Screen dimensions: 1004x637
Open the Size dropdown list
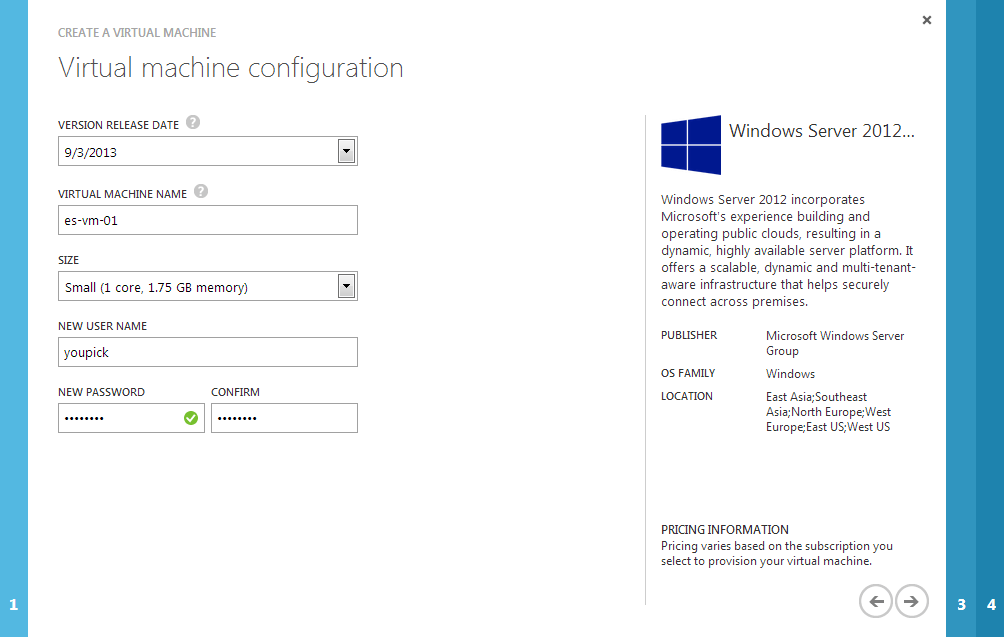tap(346, 286)
